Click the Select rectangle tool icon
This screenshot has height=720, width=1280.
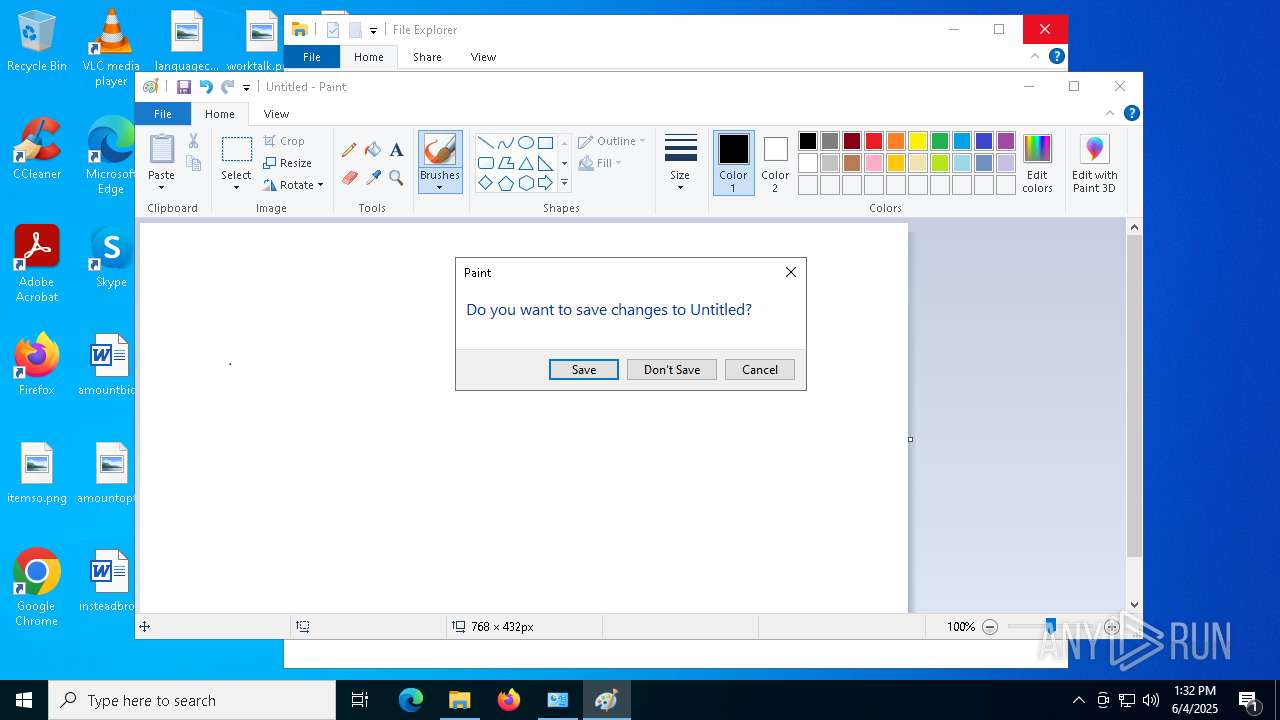click(236, 150)
